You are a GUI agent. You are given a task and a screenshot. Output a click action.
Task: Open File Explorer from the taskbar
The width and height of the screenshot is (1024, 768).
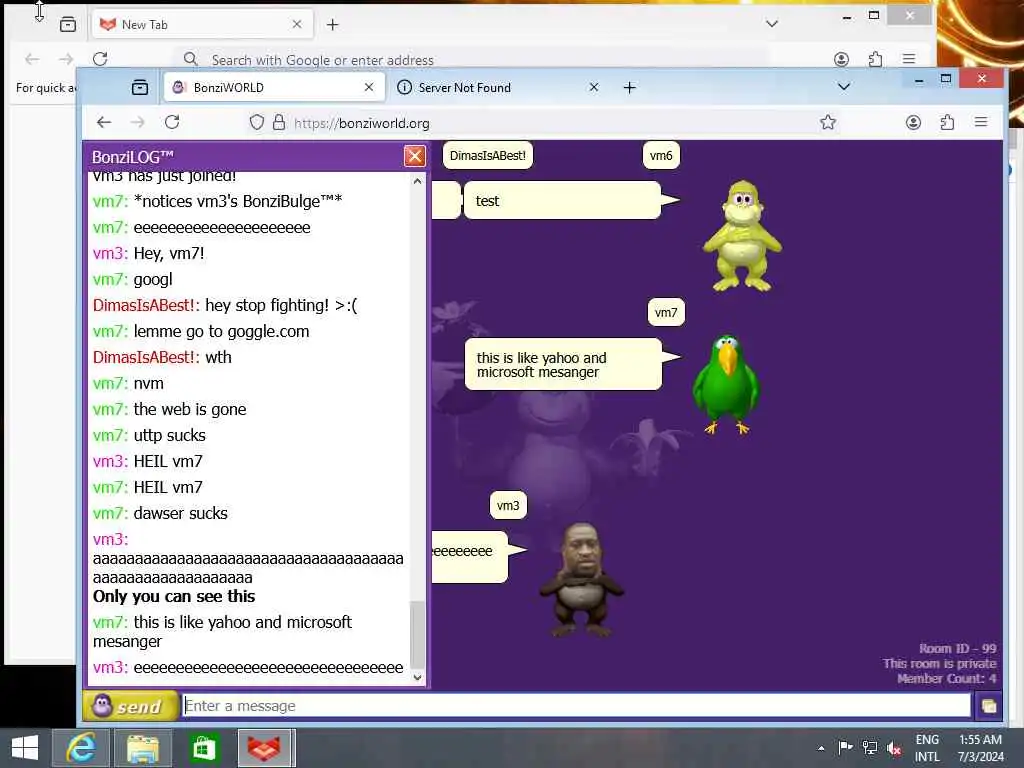point(143,748)
